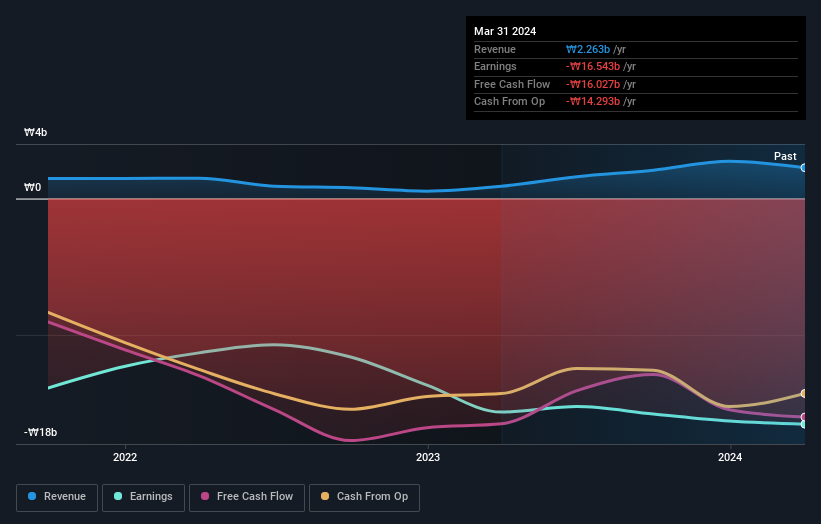Click the Earnings row label in tooltip

click(x=495, y=66)
